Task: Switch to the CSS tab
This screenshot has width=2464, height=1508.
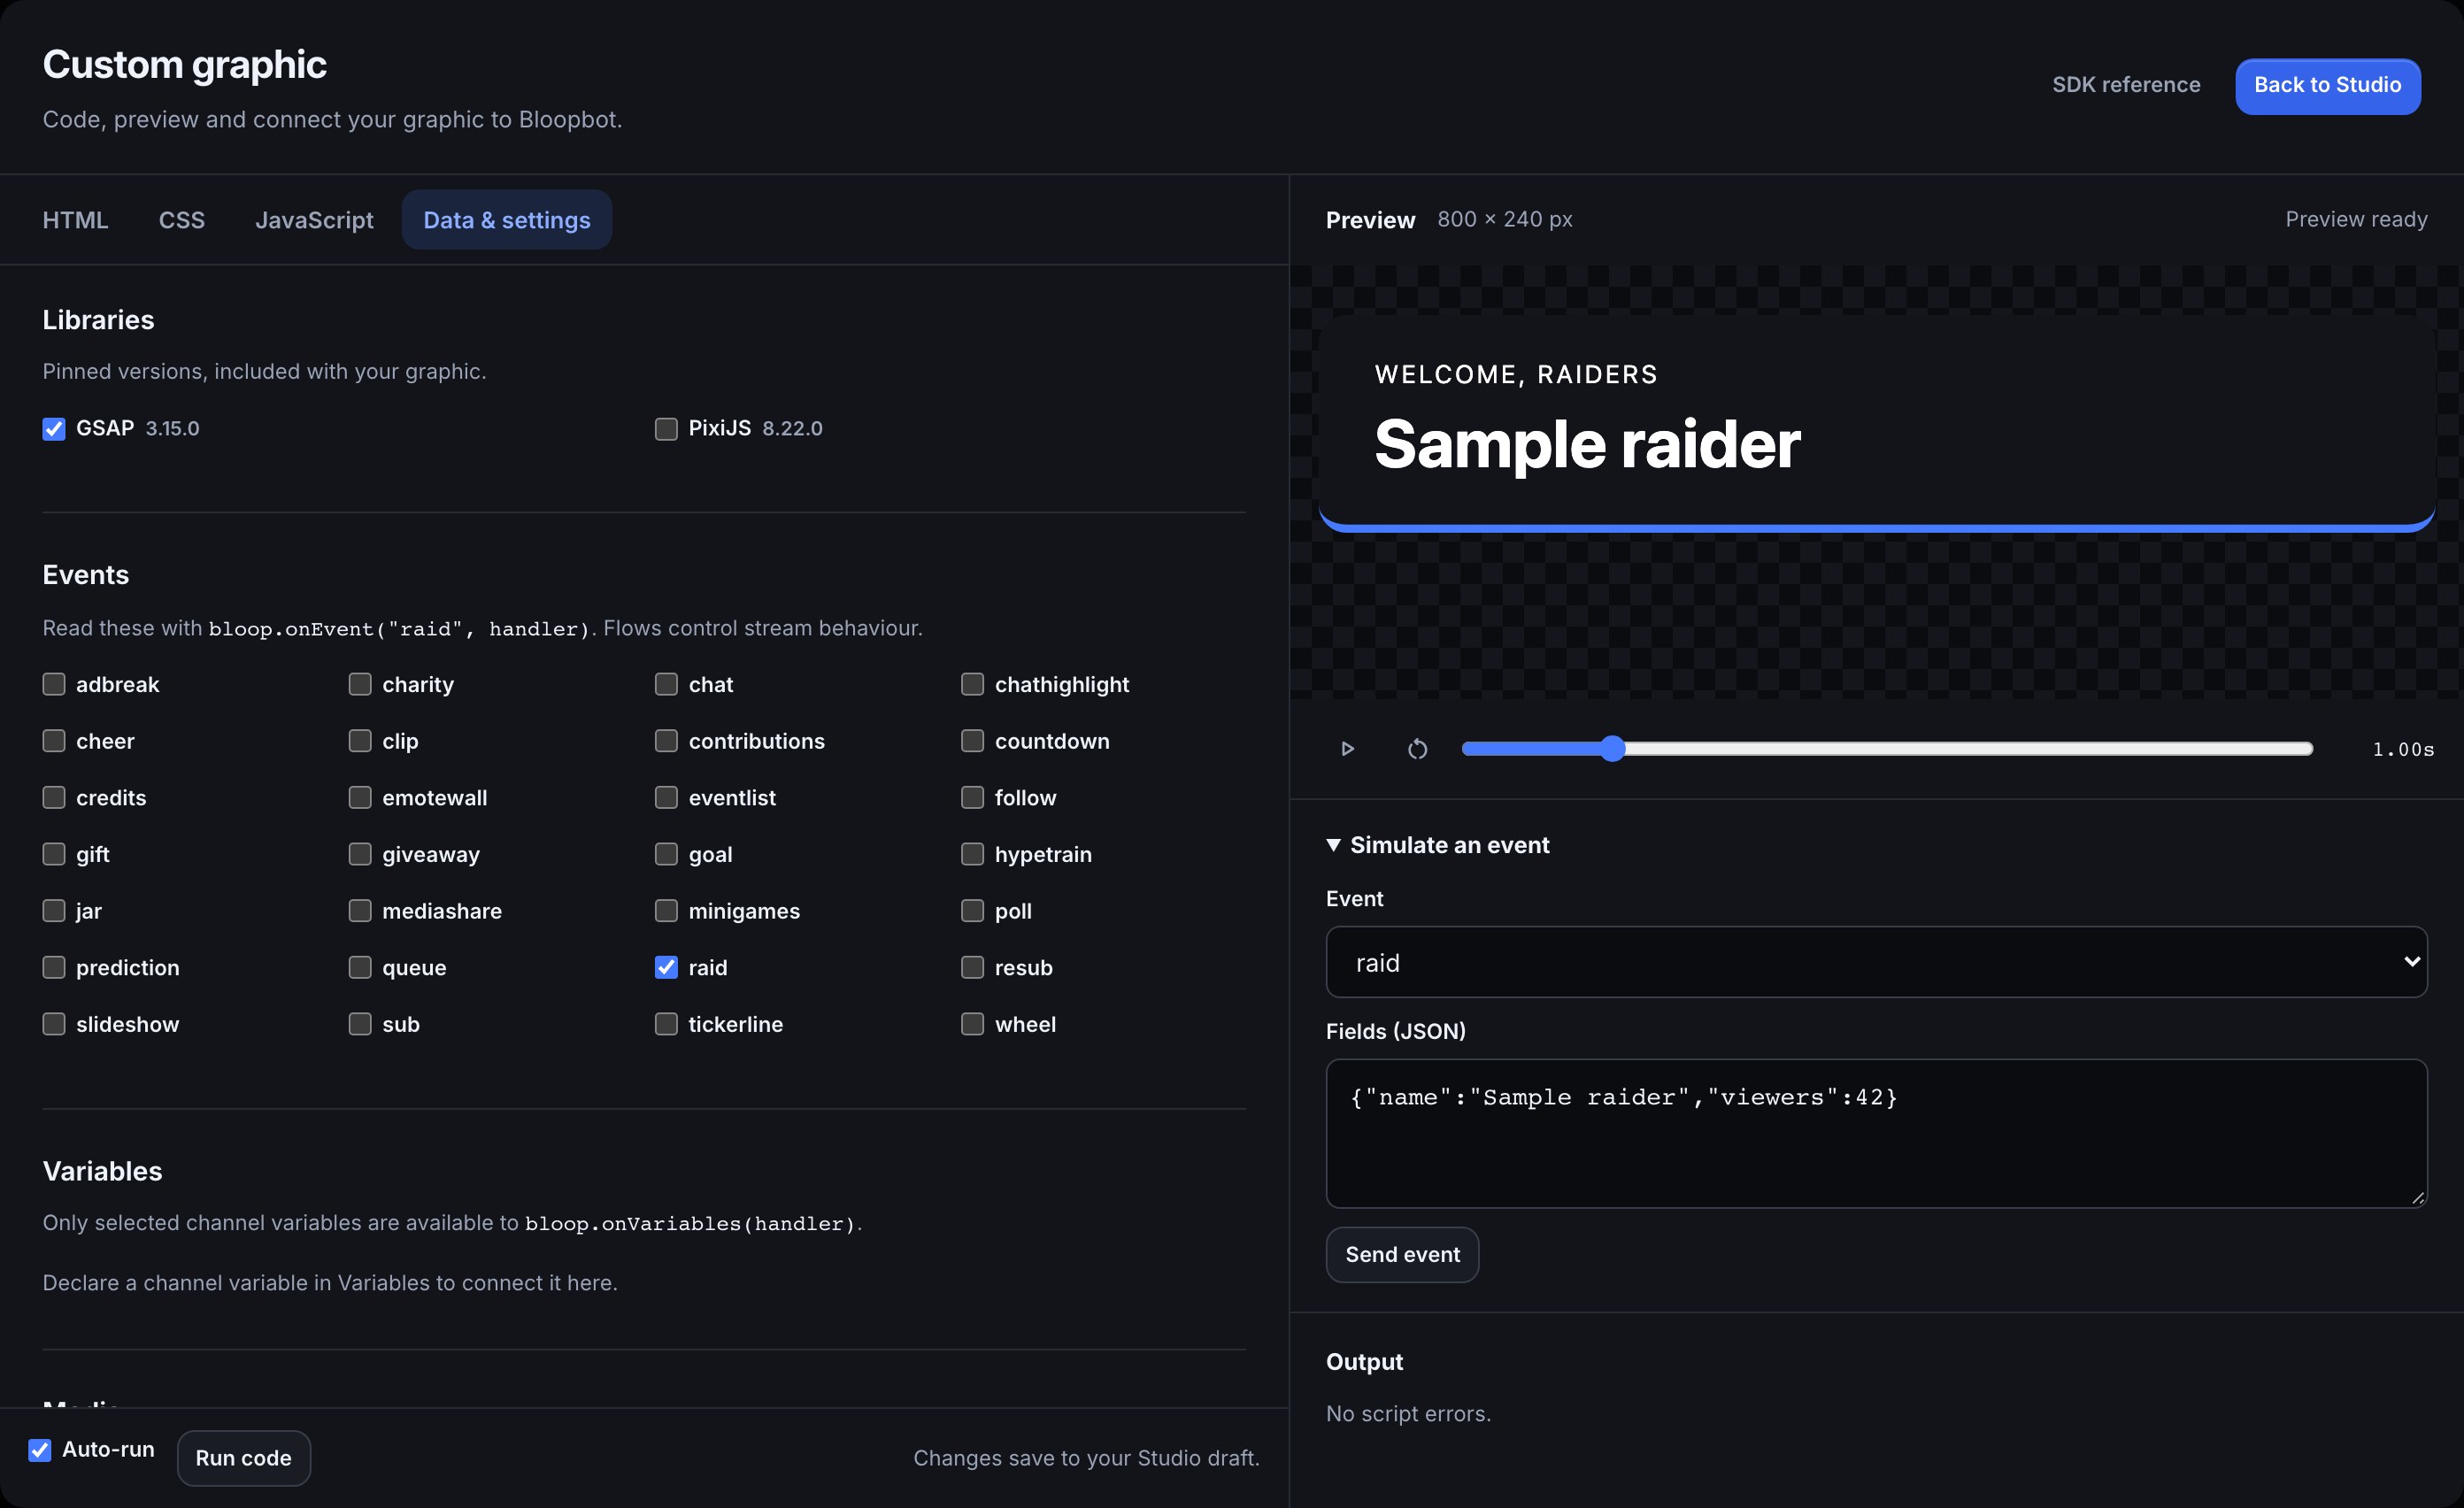Action: pos(182,220)
